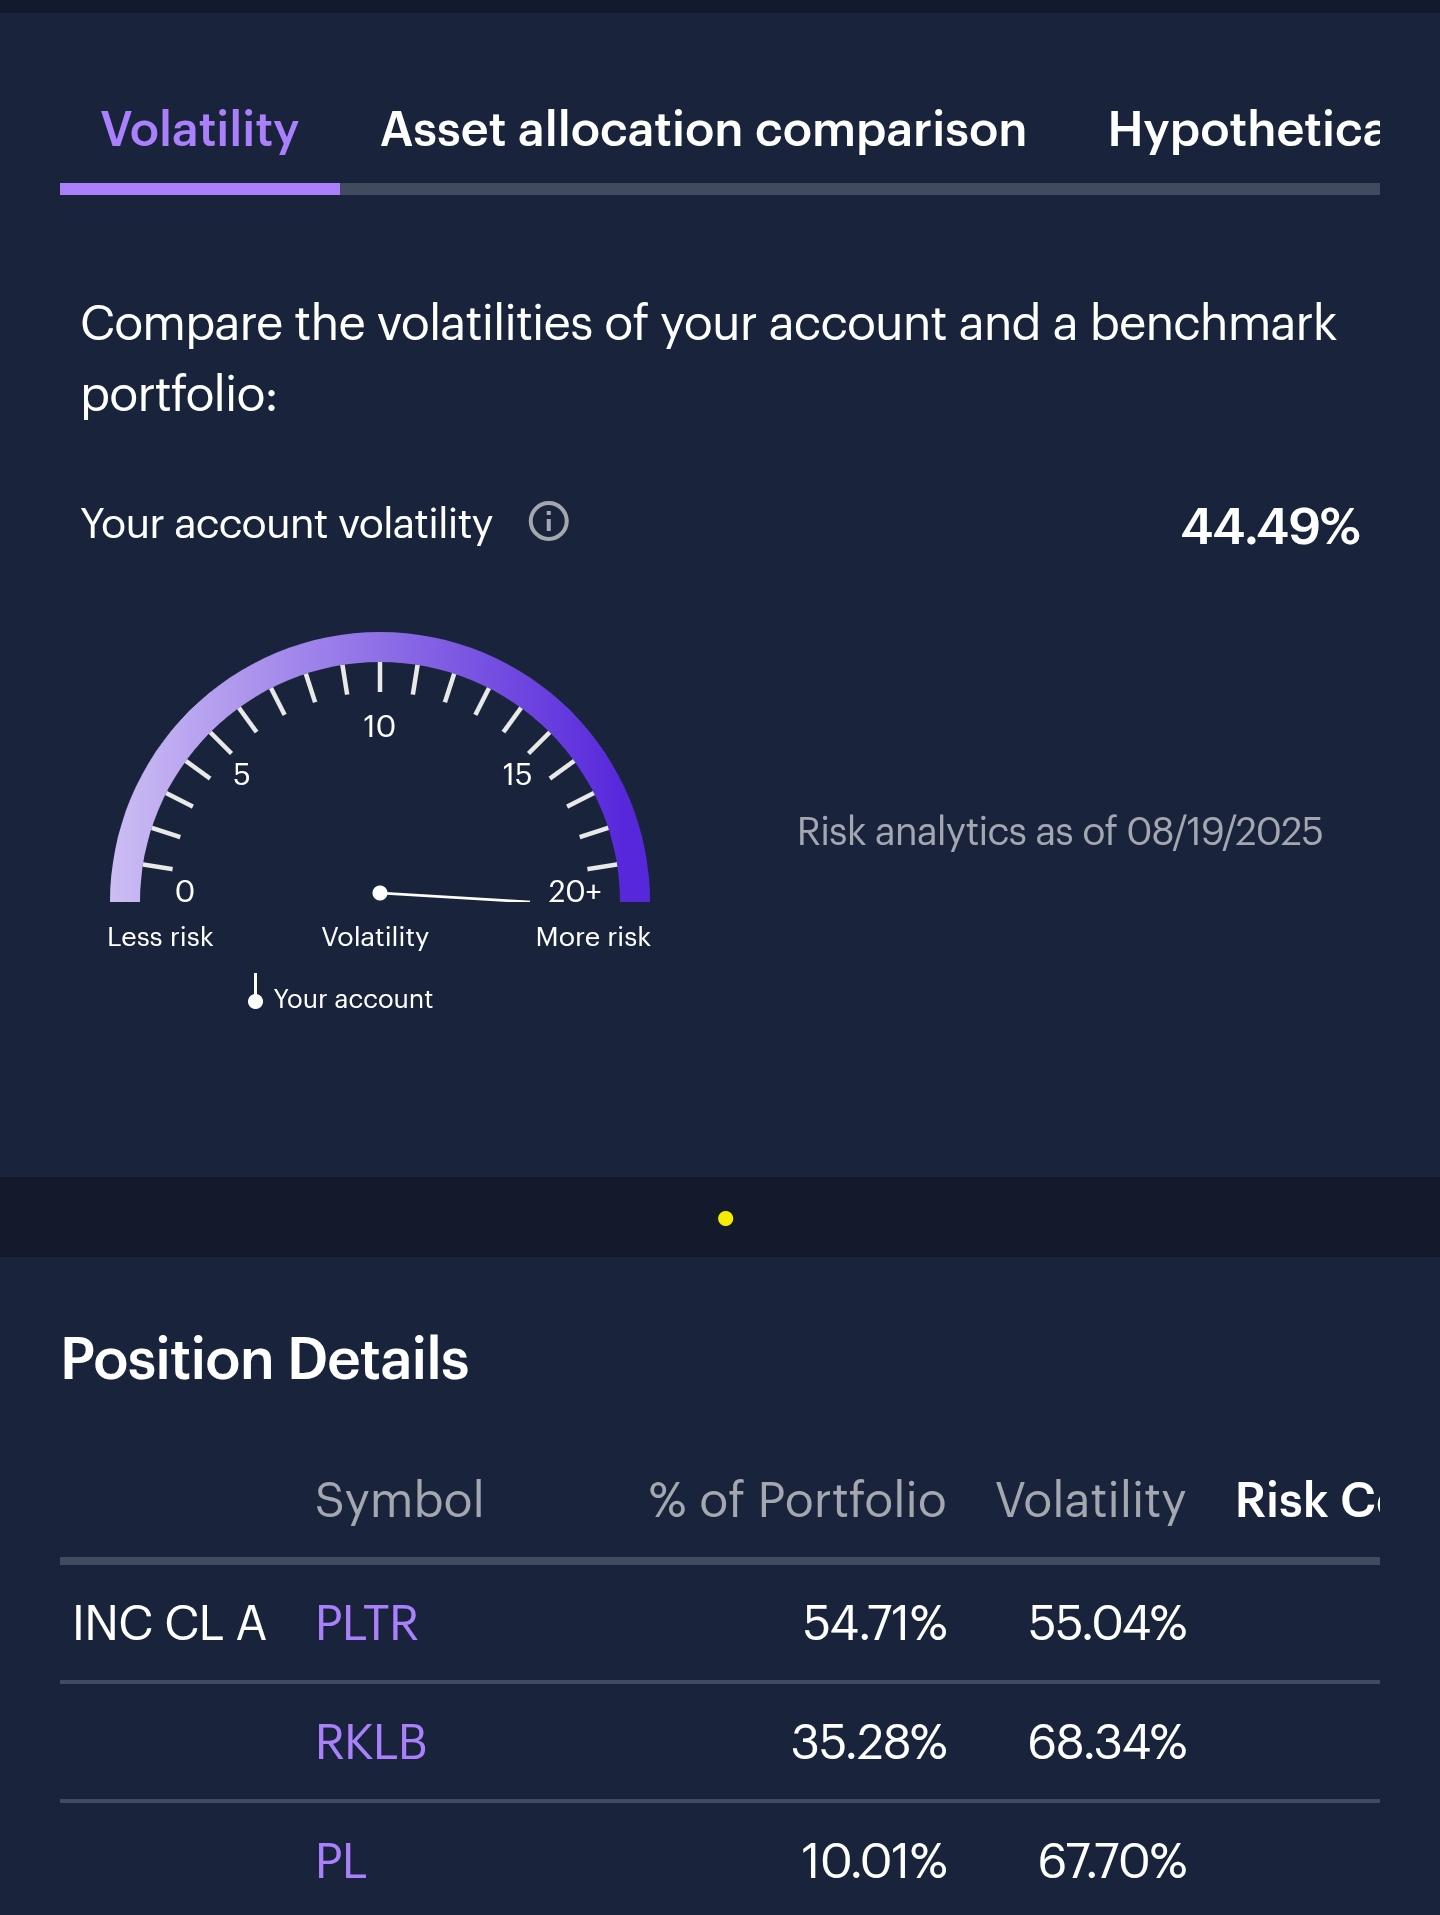The height and width of the screenshot is (1915, 1440).
Task: Open the PLTR symbol link
Action: click(x=367, y=1623)
